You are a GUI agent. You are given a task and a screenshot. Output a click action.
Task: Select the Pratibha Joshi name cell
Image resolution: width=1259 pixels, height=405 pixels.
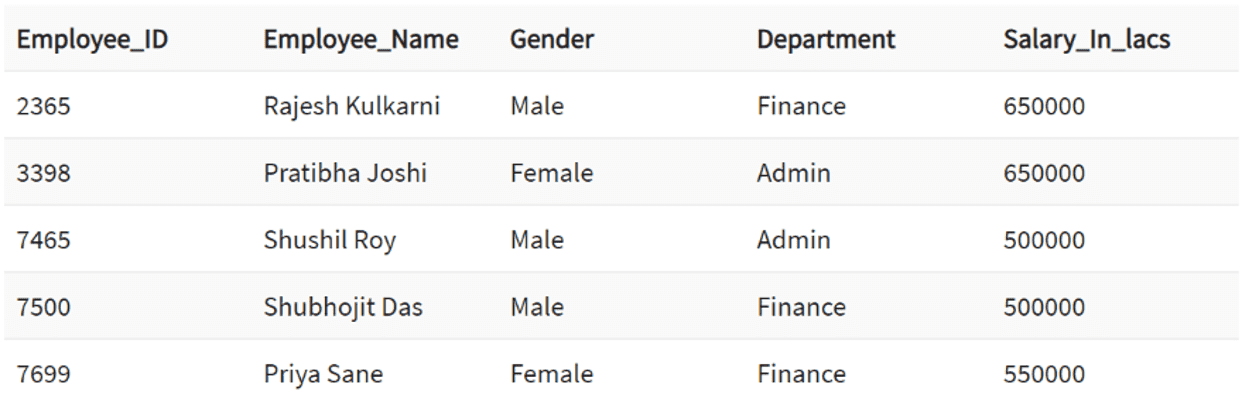tap(345, 173)
